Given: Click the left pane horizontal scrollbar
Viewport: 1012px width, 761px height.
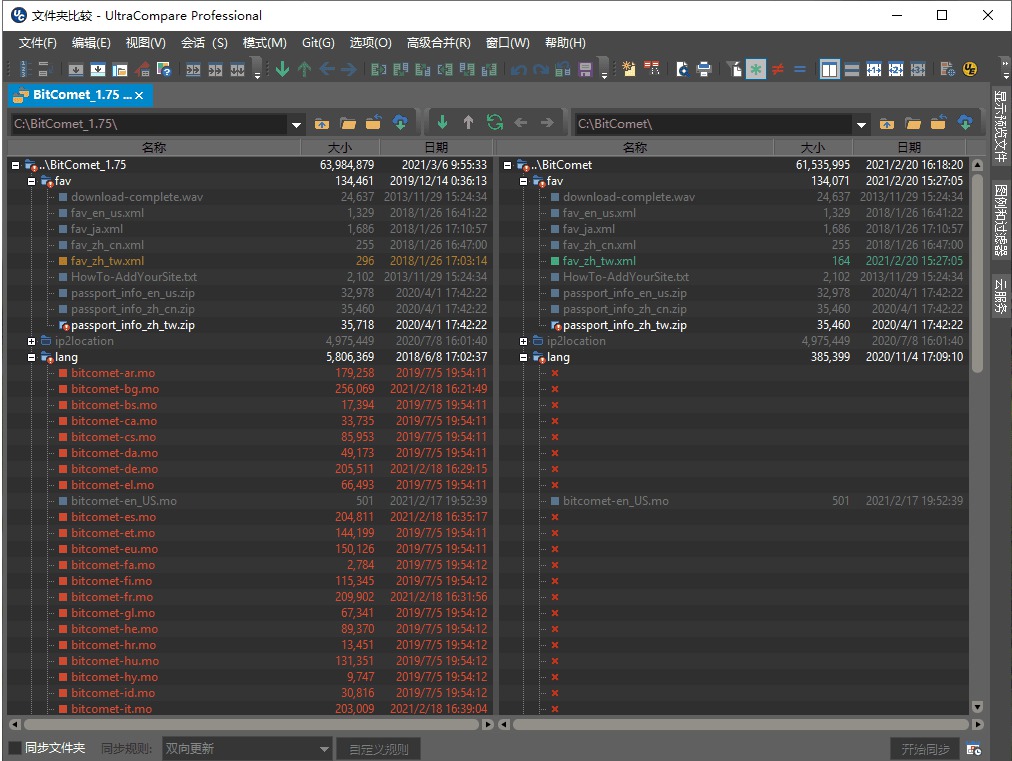Looking at the screenshot, I should tap(250, 724).
